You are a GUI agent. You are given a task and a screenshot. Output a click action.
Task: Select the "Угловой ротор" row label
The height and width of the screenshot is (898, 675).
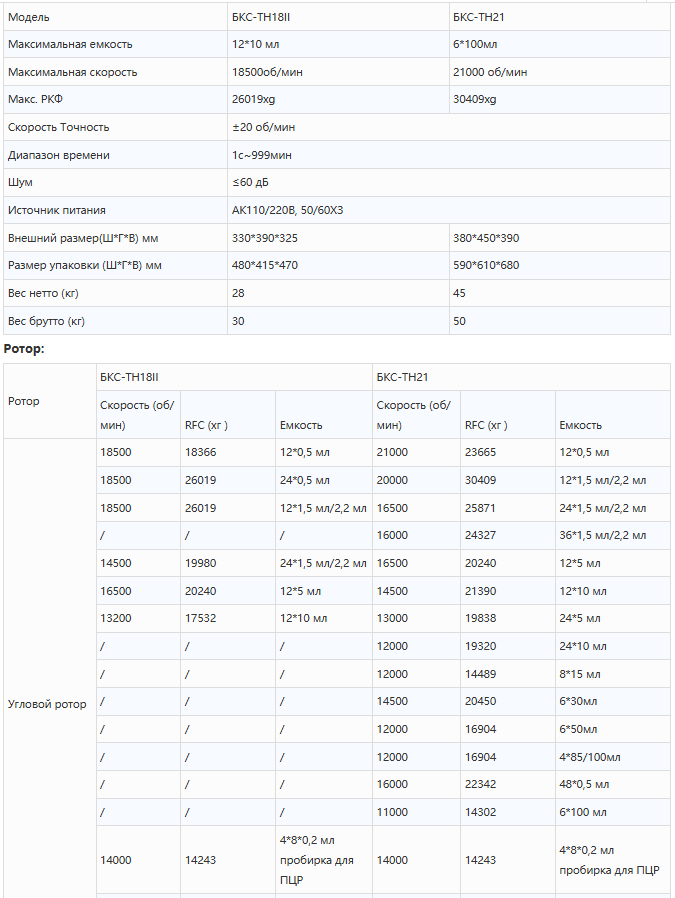coord(47,704)
